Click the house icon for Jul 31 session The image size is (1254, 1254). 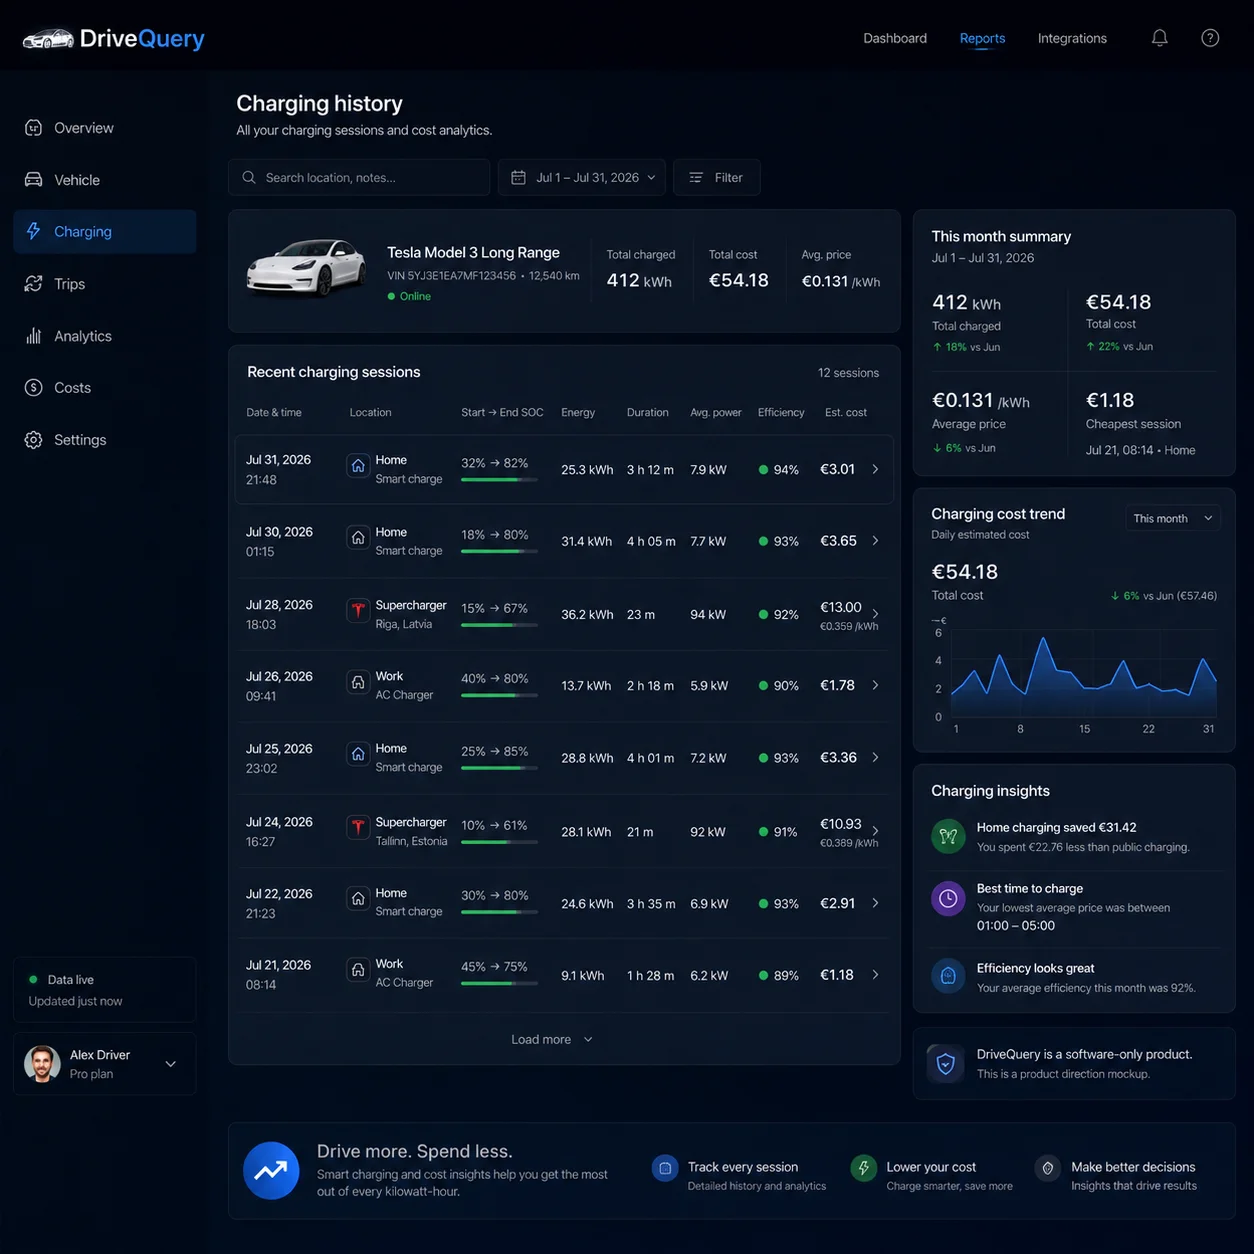[358, 466]
